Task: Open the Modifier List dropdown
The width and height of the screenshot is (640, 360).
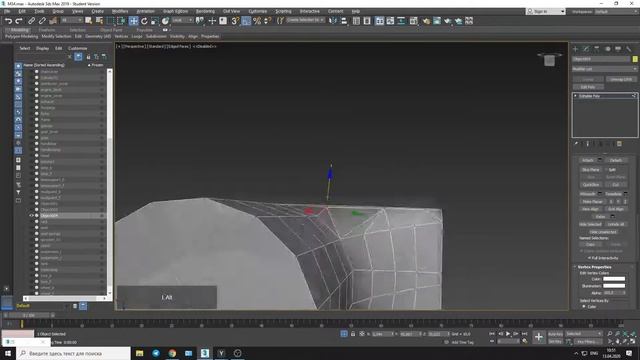Action: click(604, 69)
